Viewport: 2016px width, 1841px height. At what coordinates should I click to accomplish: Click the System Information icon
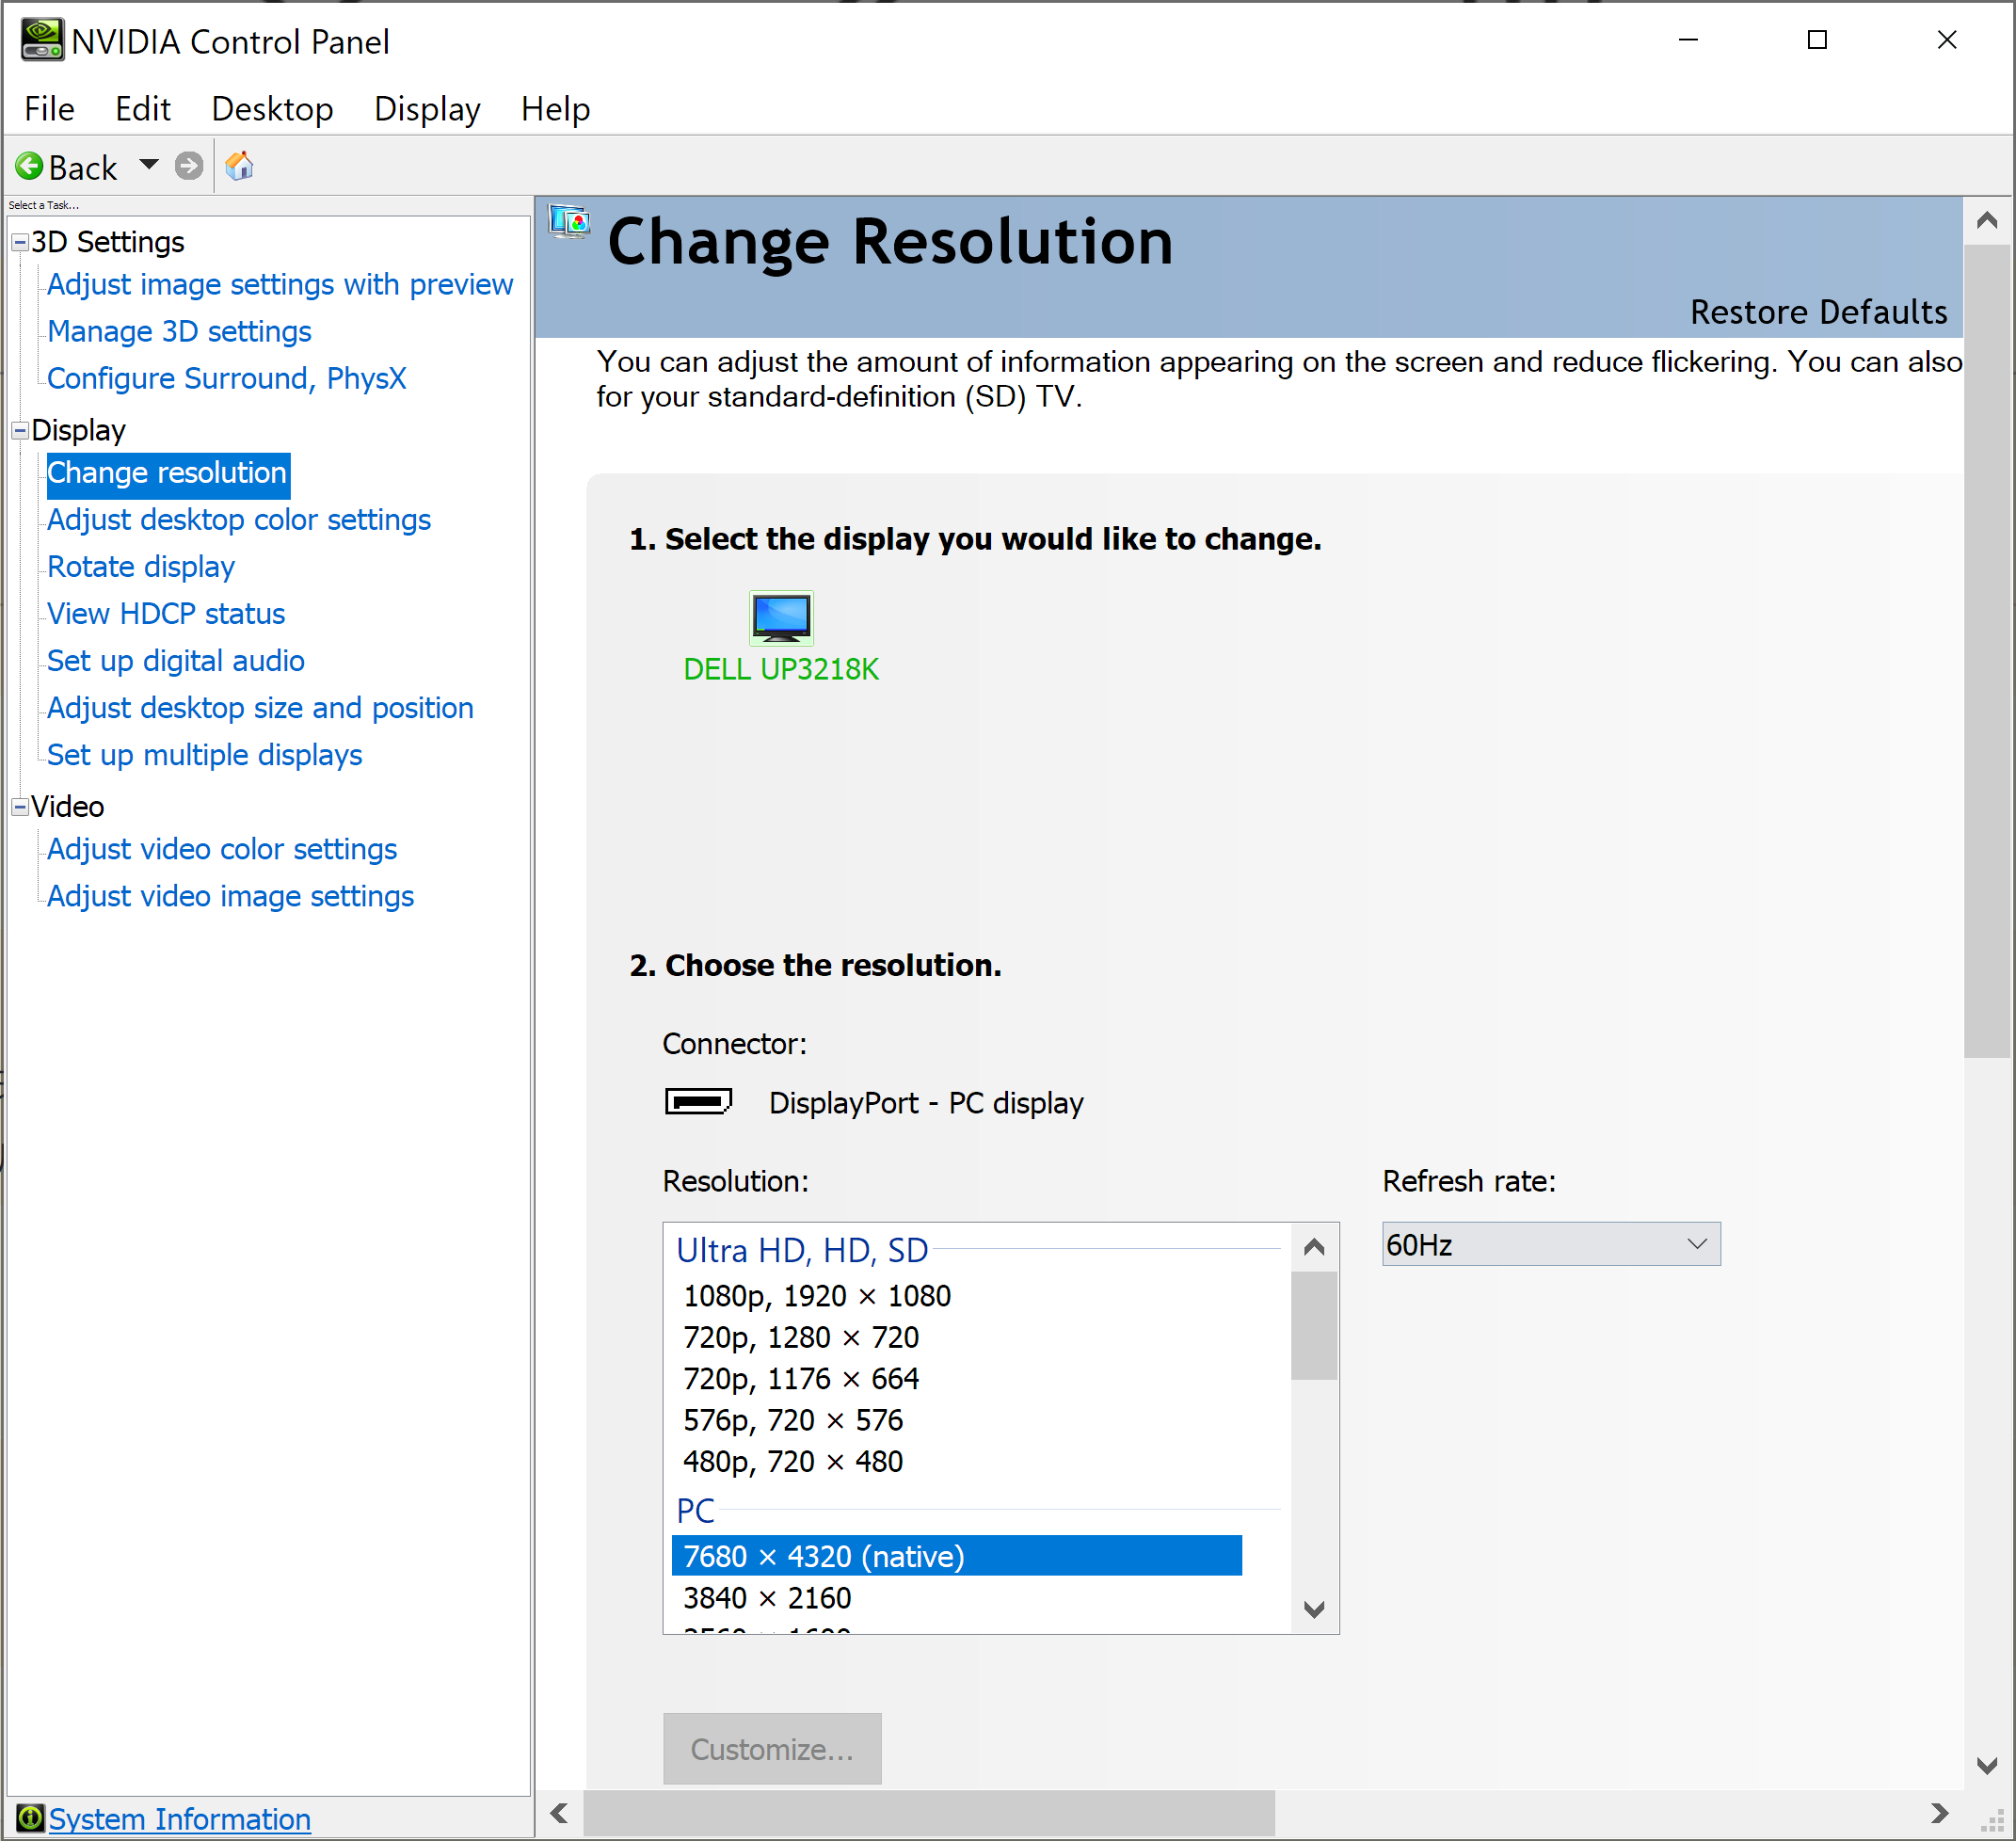(x=30, y=1817)
